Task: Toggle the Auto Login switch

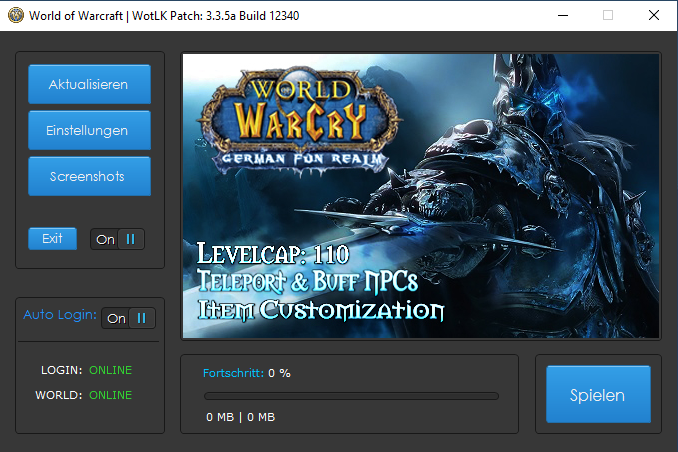Action: point(128,318)
